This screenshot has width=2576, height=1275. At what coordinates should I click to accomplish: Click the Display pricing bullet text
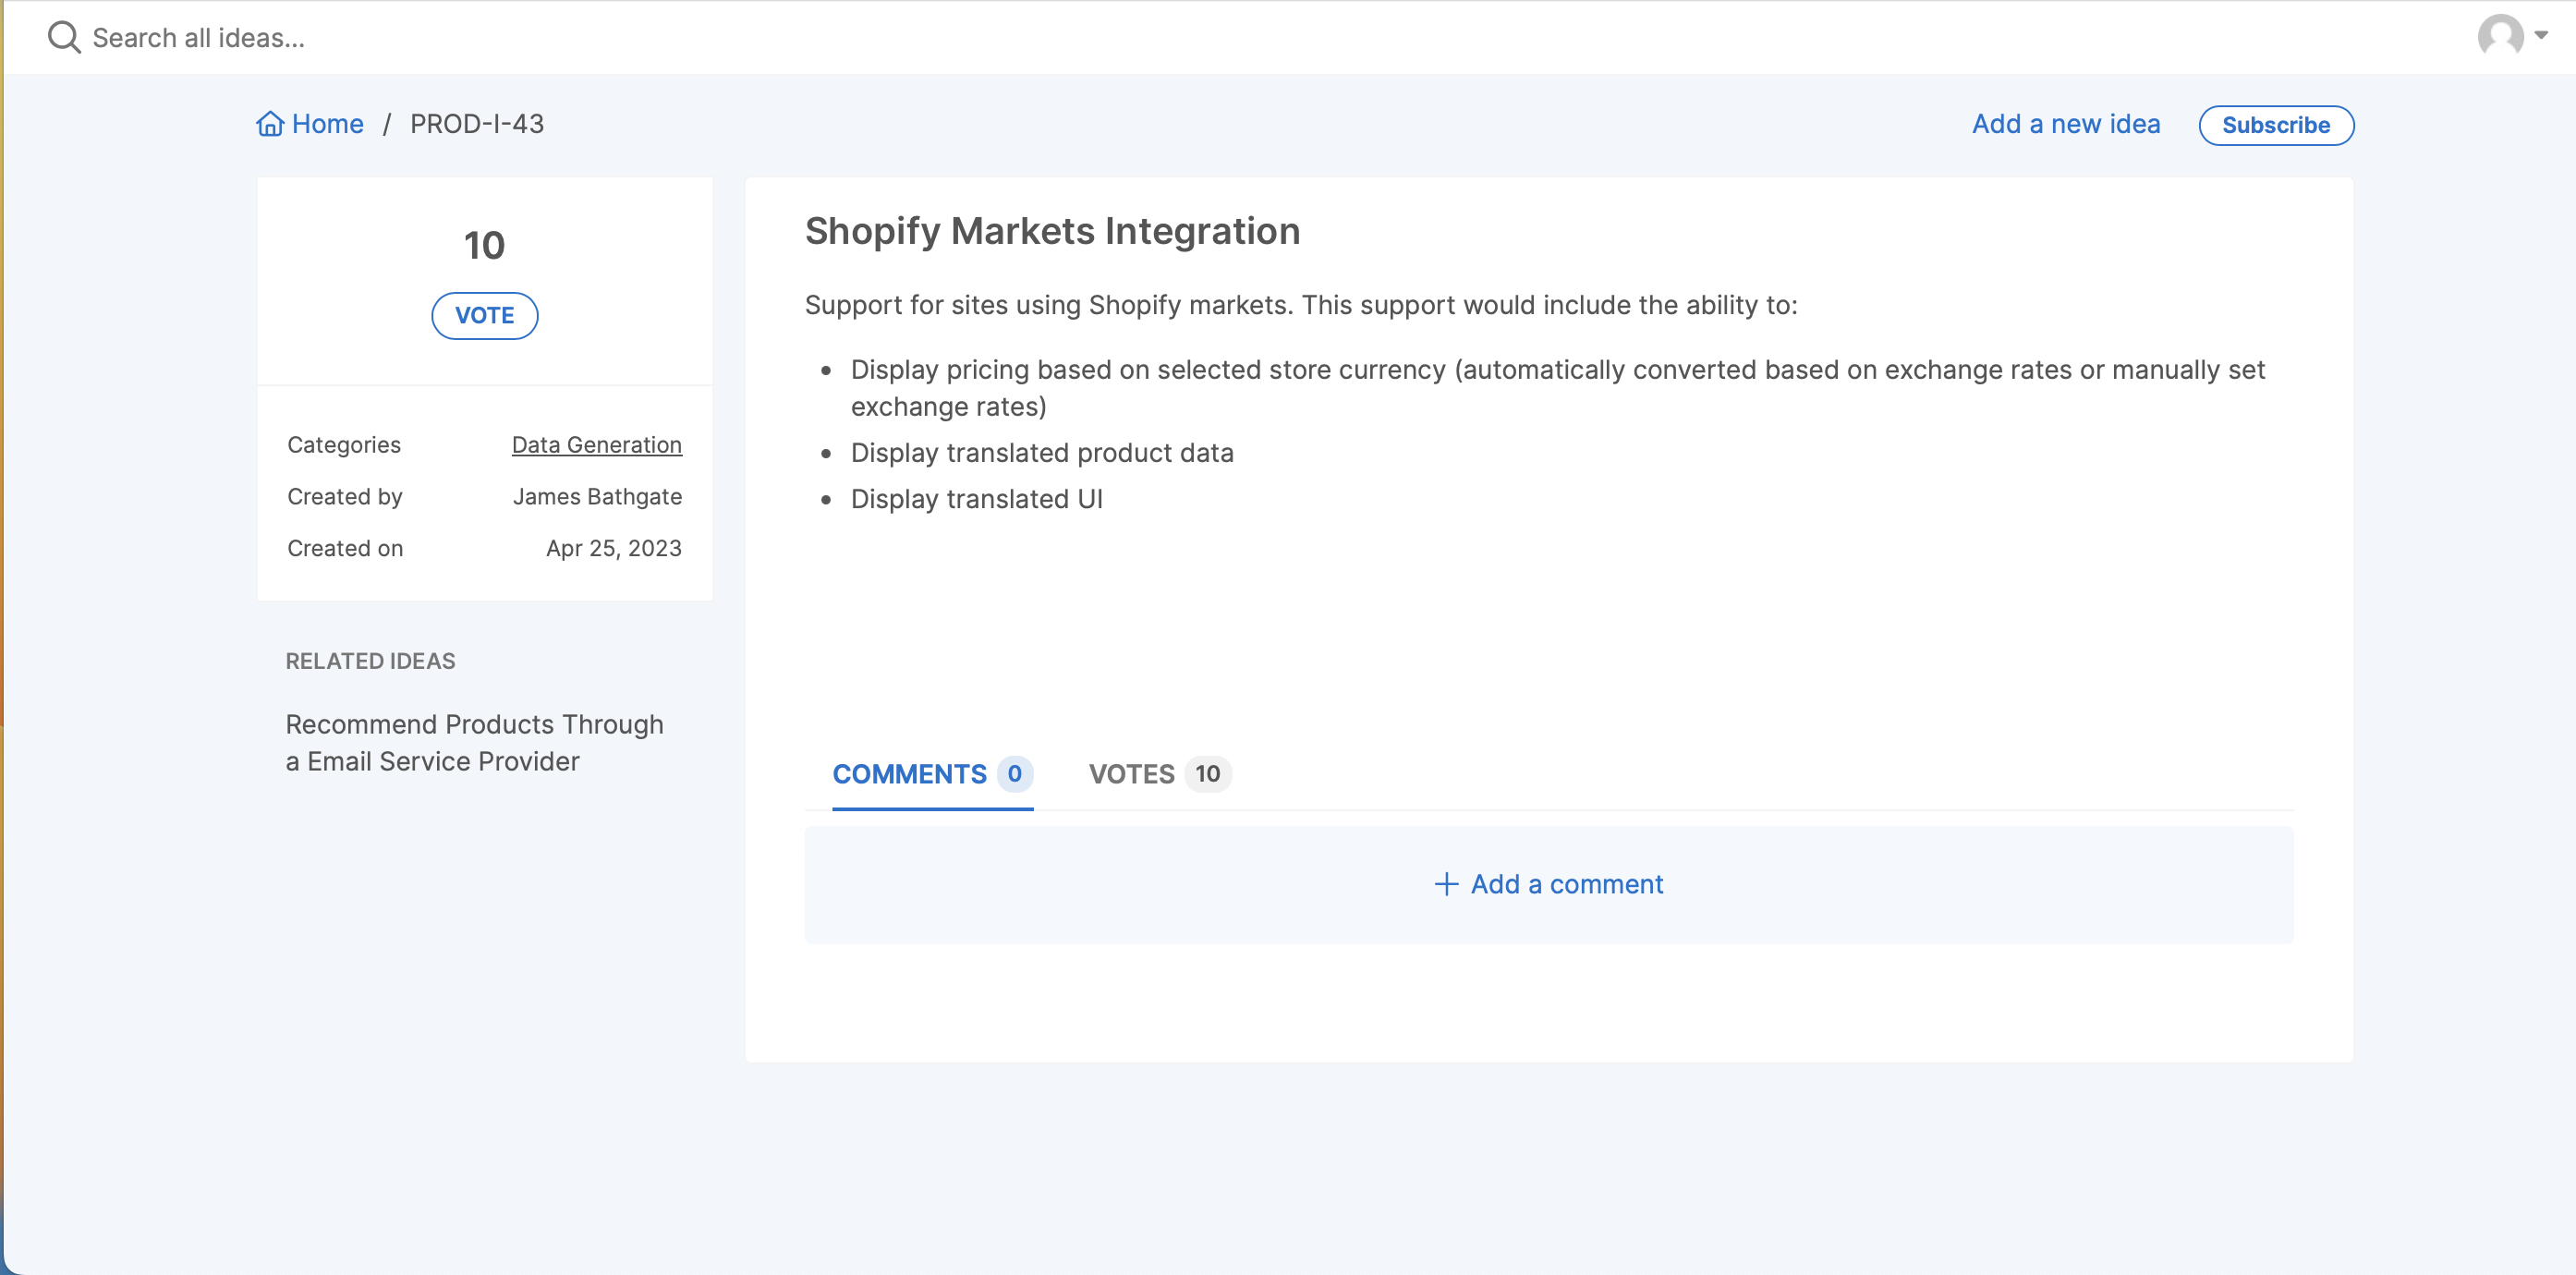pos(1558,388)
